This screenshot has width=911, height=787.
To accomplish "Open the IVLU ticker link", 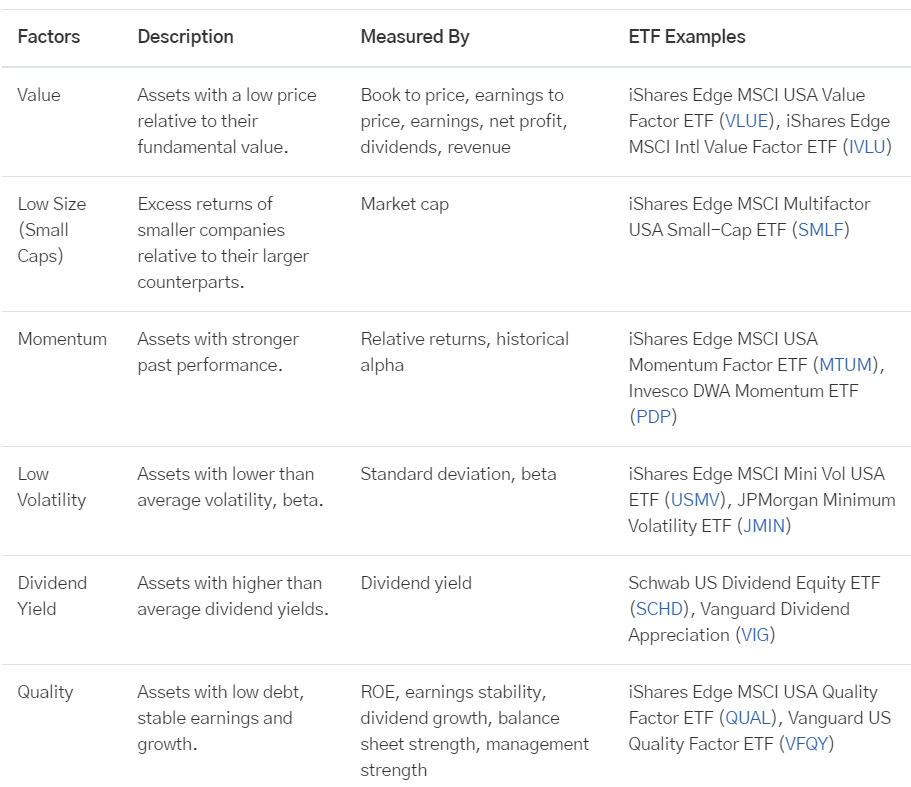I will (x=867, y=147).
